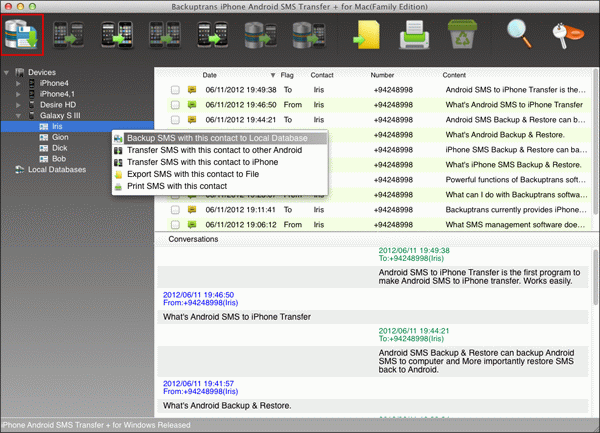Screen dimensions: 600x433
Task: Choose Backup SMS with this contact to Local Database
Action: tap(220, 138)
